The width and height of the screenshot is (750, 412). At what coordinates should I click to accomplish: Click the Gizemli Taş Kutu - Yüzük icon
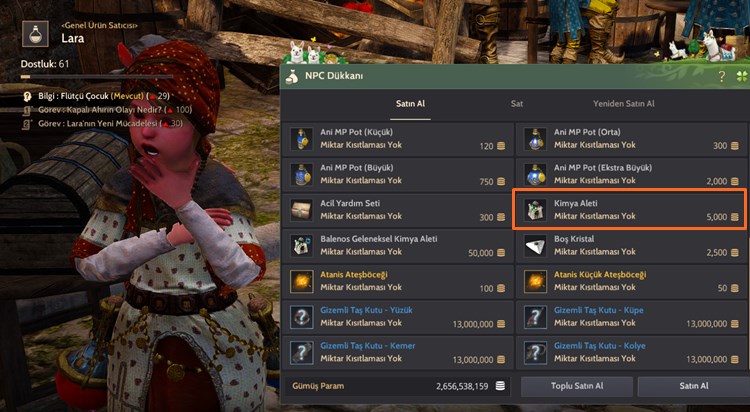coord(301,317)
